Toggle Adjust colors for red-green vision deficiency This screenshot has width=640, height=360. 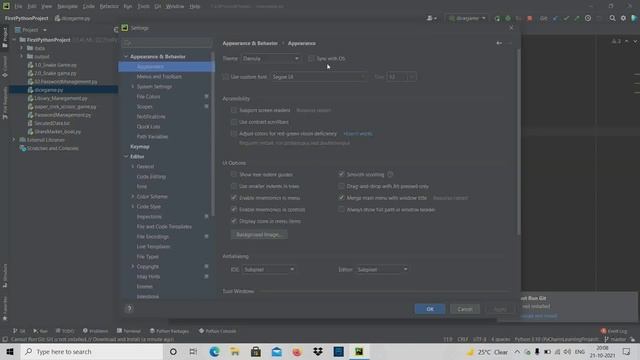click(234, 133)
